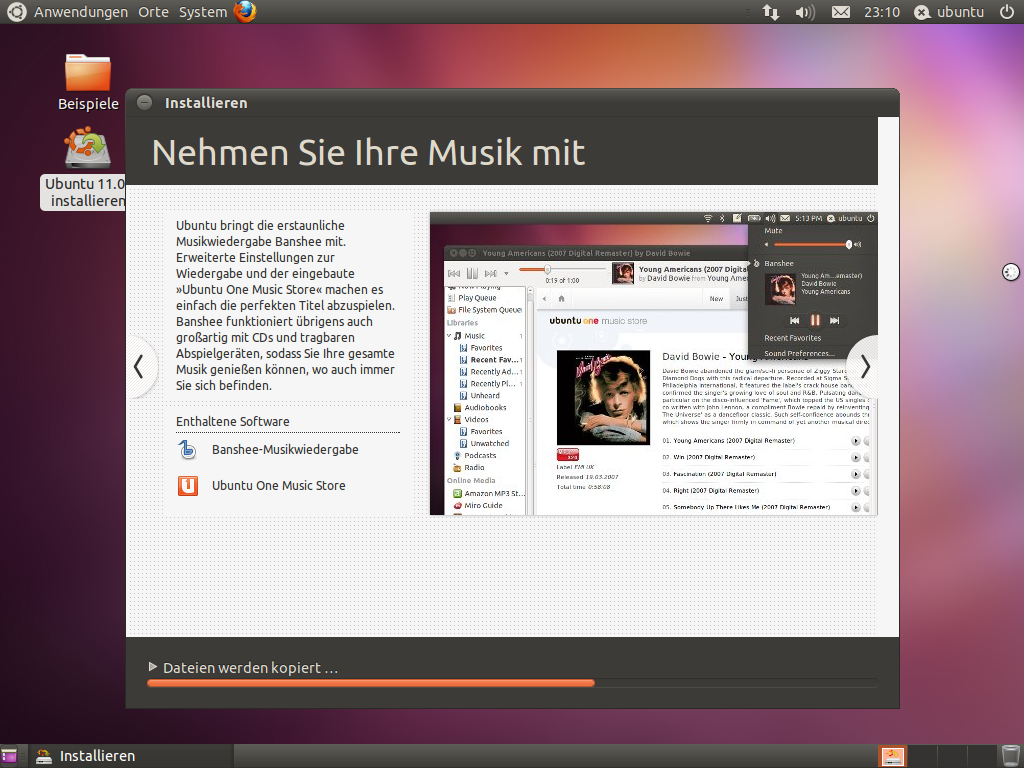Select Podcasts in the Banshee sidebar
Image resolution: width=1024 pixels, height=768 pixels.
coord(477,455)
